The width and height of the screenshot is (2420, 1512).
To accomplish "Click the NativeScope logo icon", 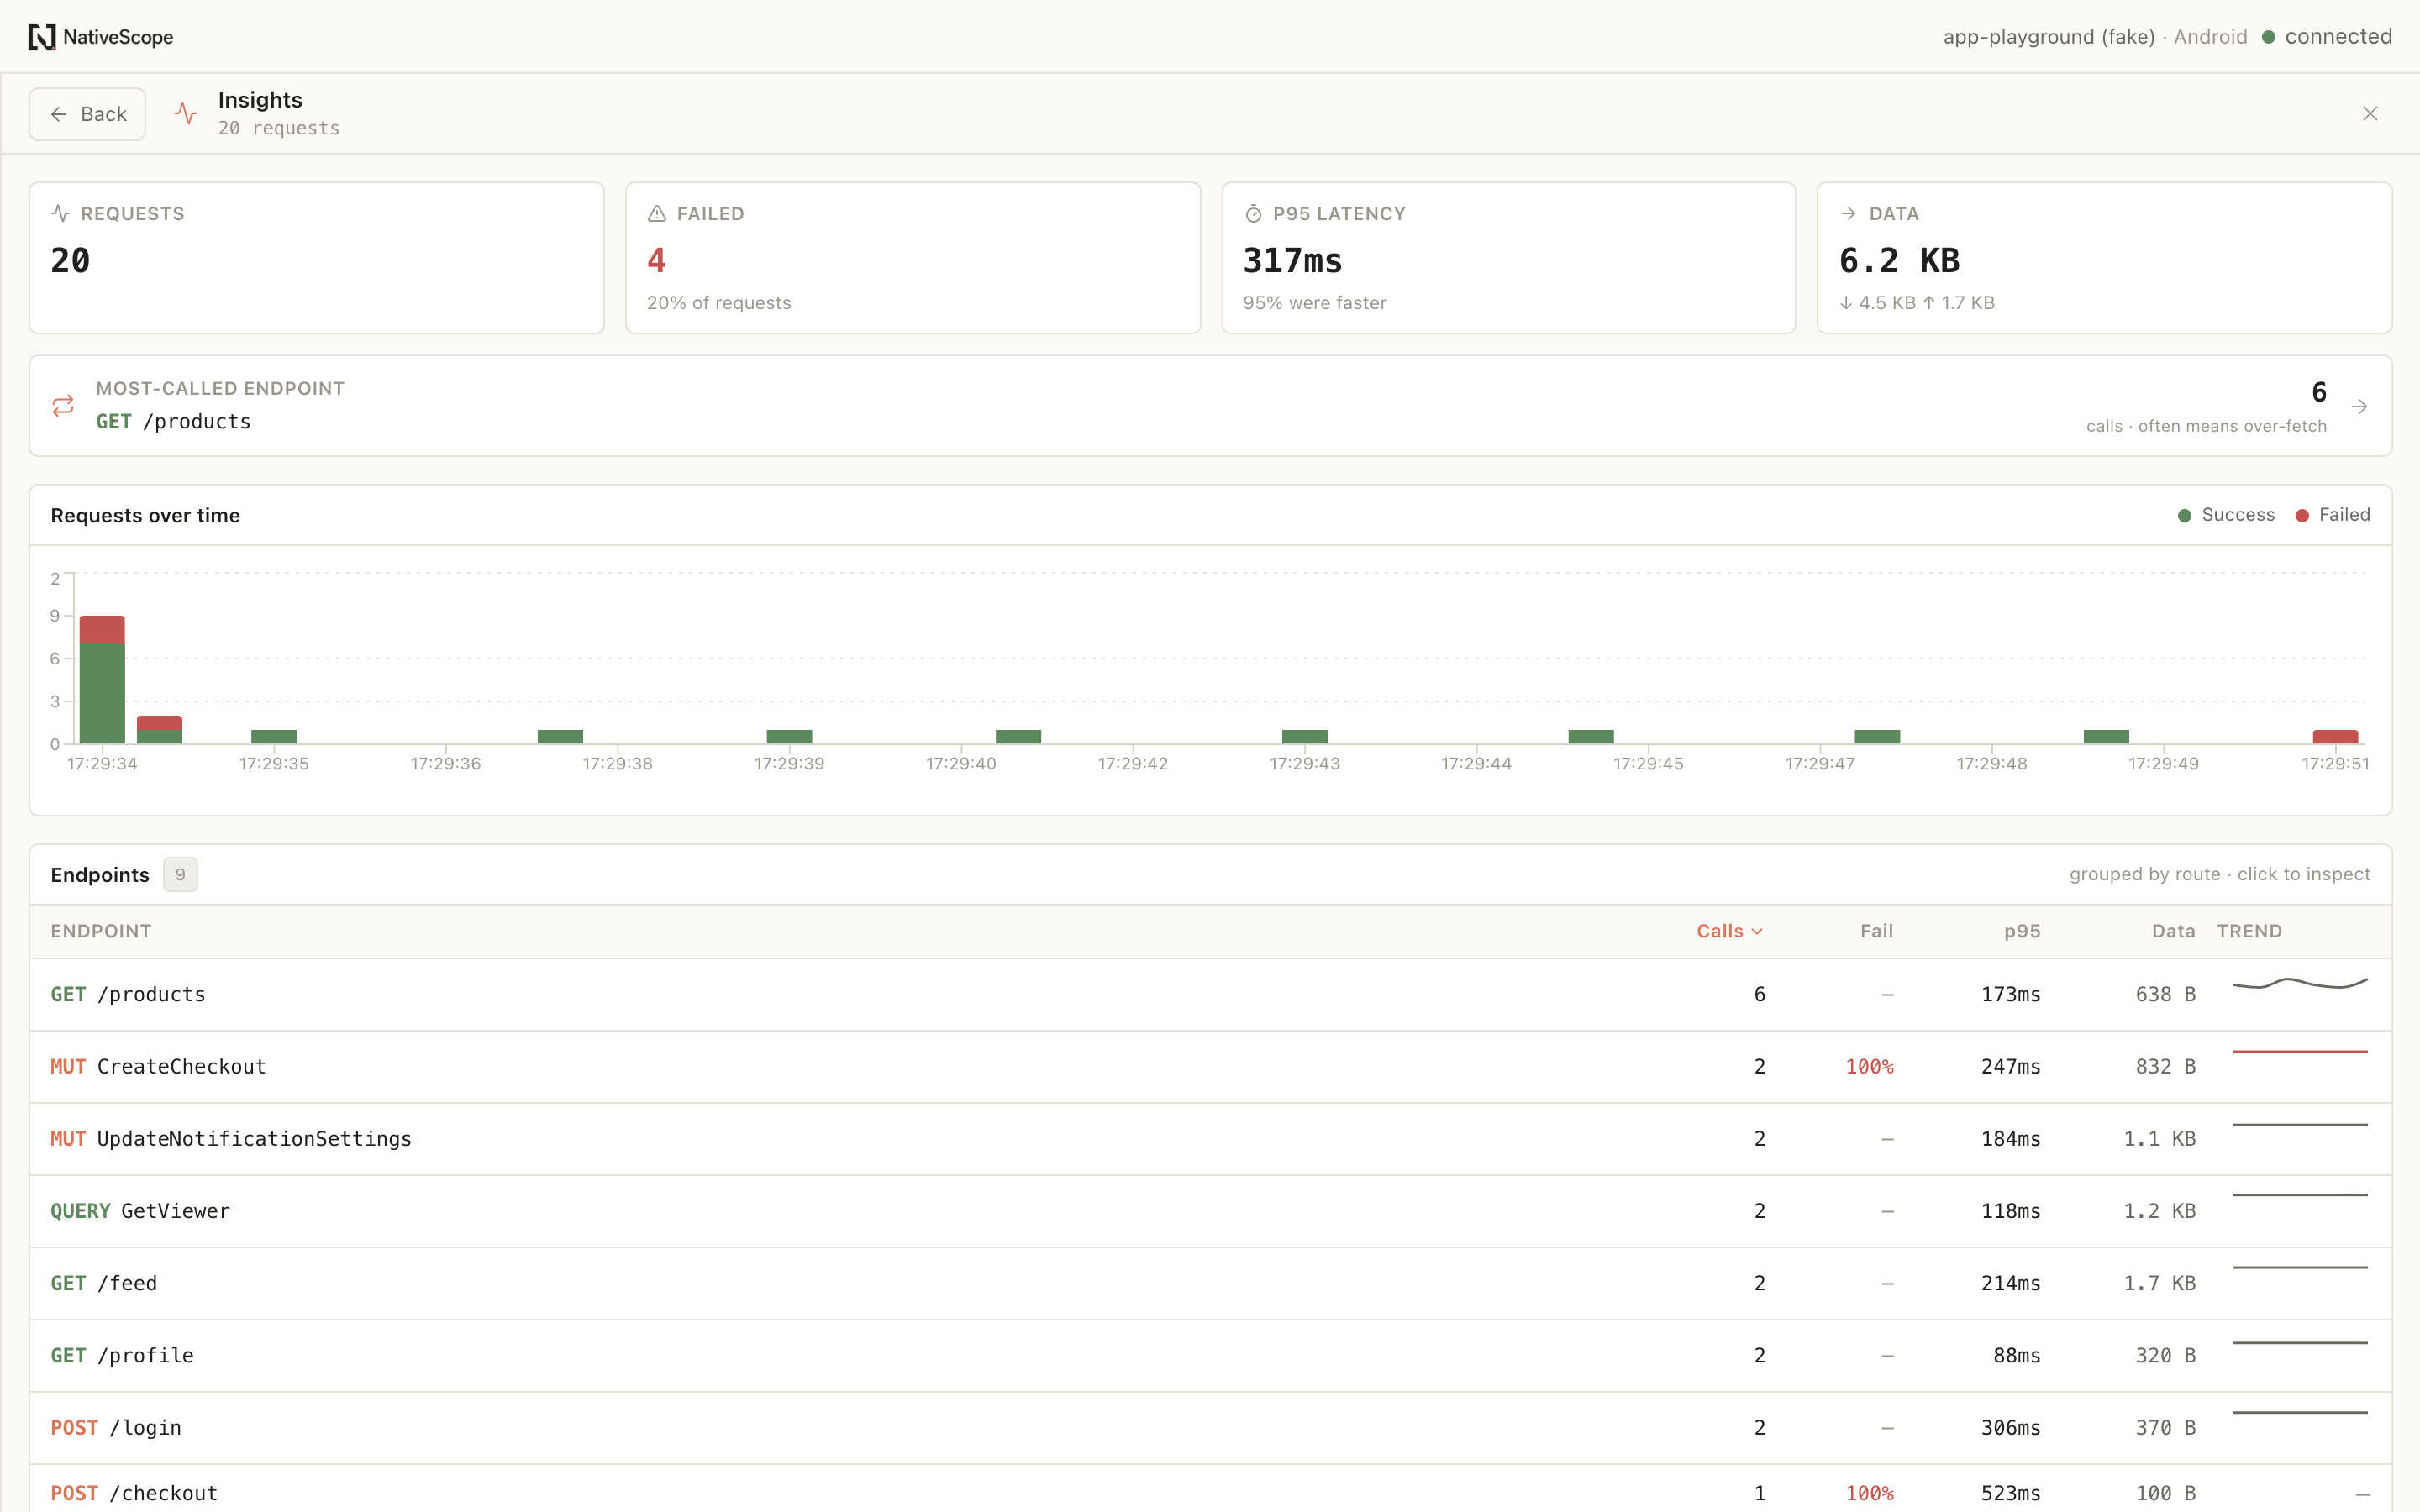I will 41,37.
